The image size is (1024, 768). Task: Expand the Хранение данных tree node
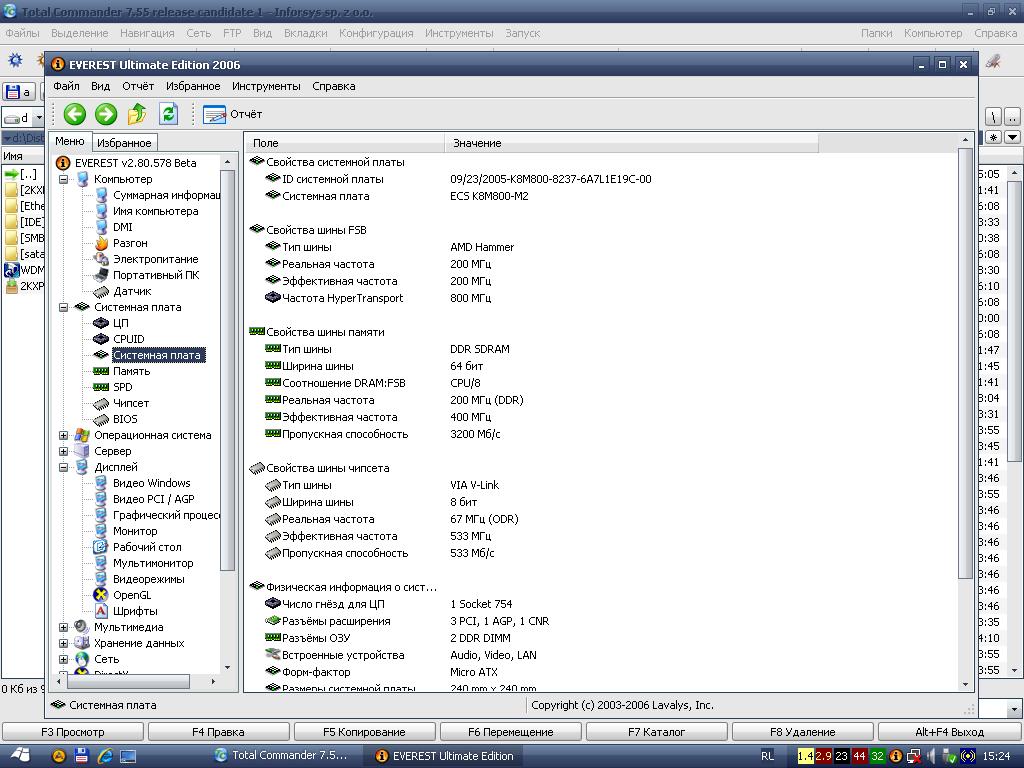click(x=63, y=643)
